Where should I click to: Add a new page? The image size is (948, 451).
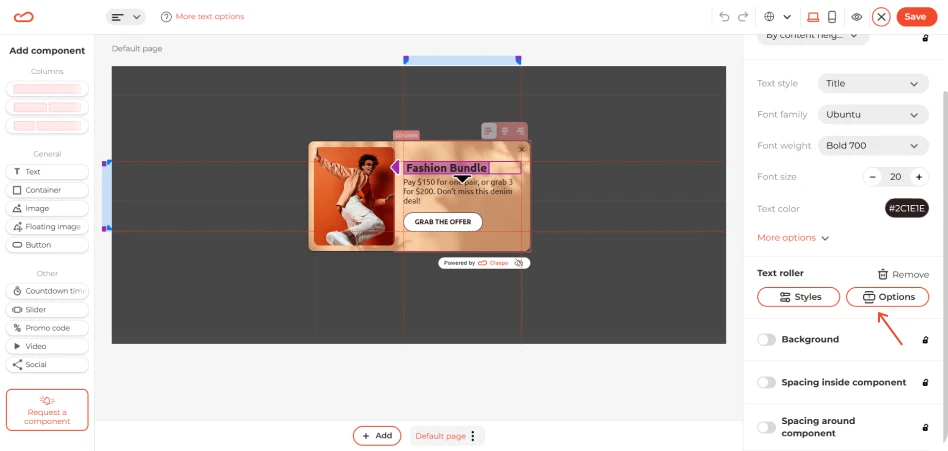[377, 436]
